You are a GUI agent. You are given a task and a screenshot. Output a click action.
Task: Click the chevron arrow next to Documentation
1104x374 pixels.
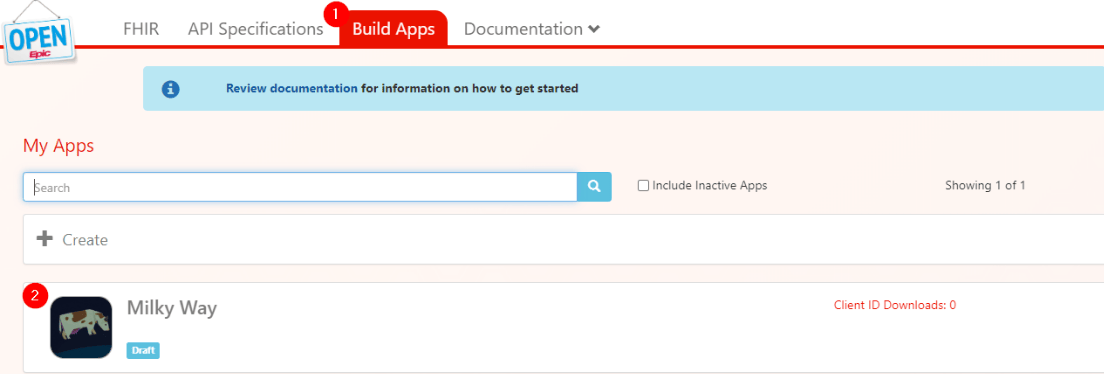tap(594, 30)
